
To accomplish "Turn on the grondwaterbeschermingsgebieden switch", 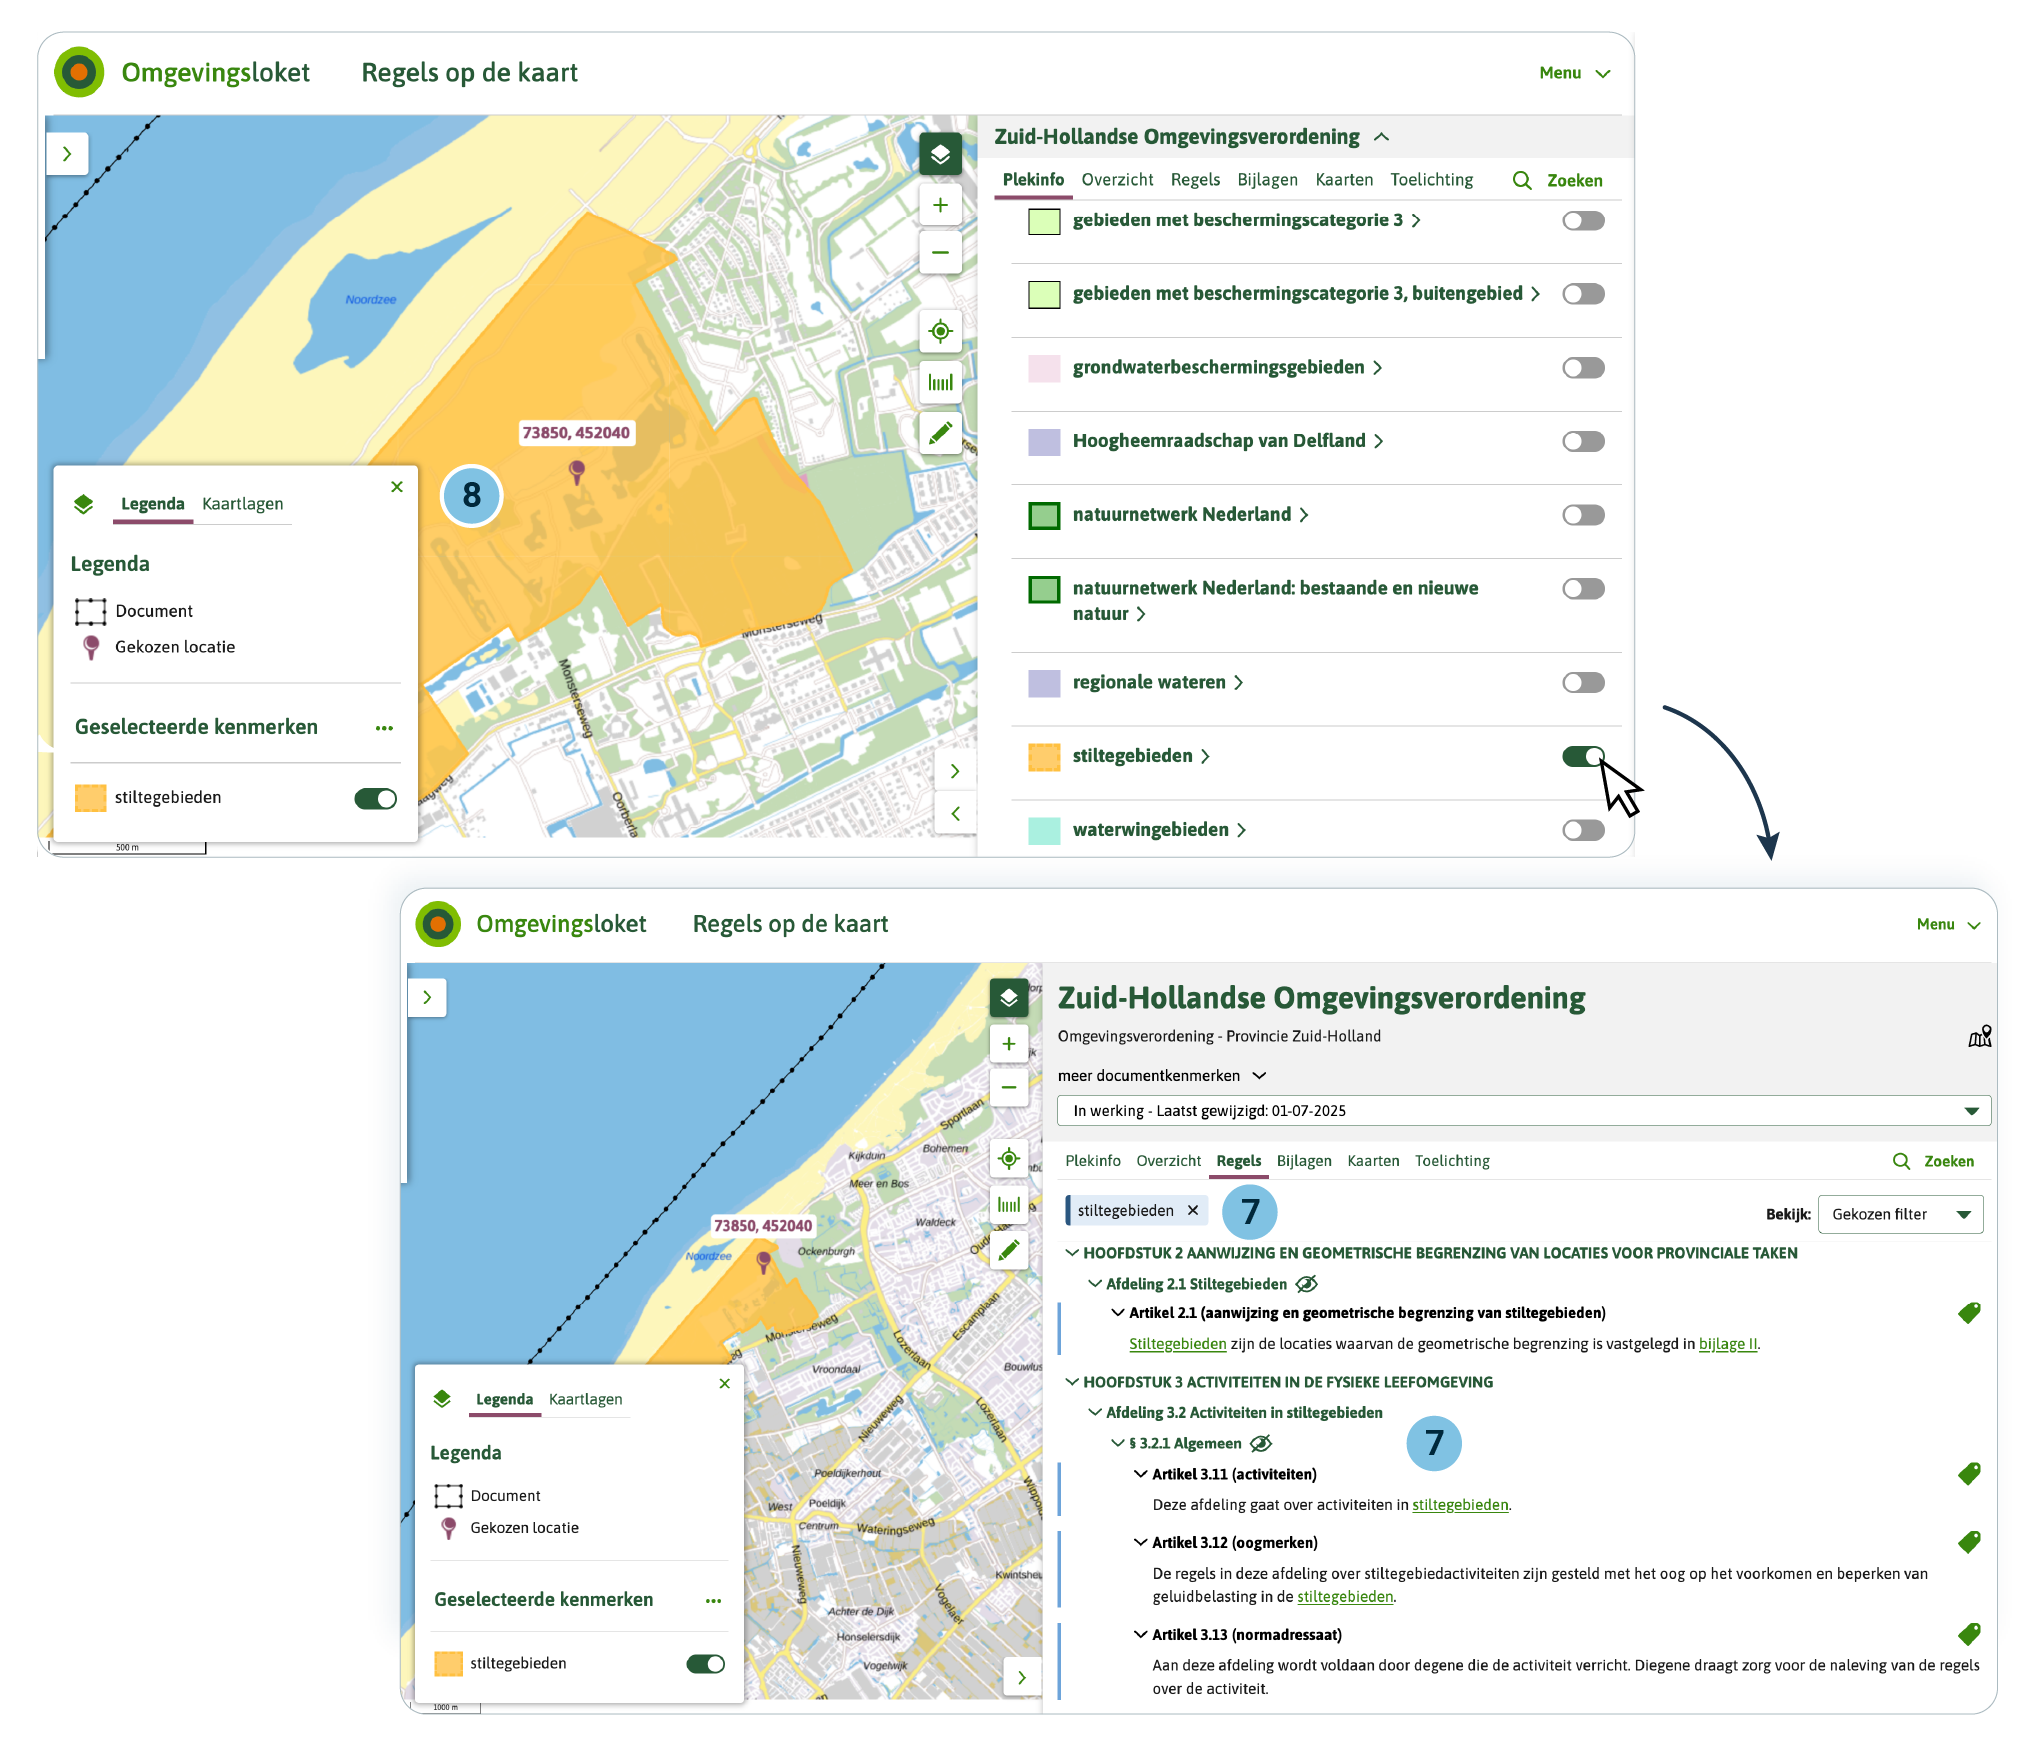I will (1582, 368).
